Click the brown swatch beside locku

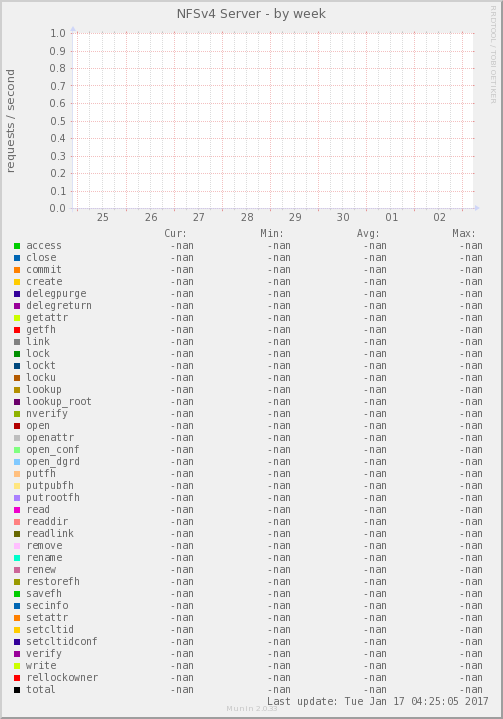tap(17, 378)
